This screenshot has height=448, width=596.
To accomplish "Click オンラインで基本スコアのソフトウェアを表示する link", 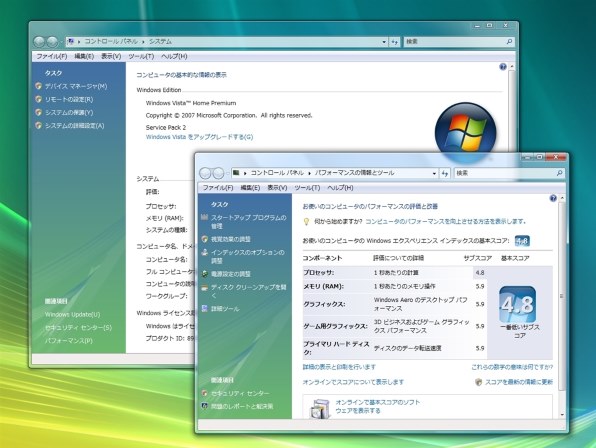I will click(x=377, y=406).
